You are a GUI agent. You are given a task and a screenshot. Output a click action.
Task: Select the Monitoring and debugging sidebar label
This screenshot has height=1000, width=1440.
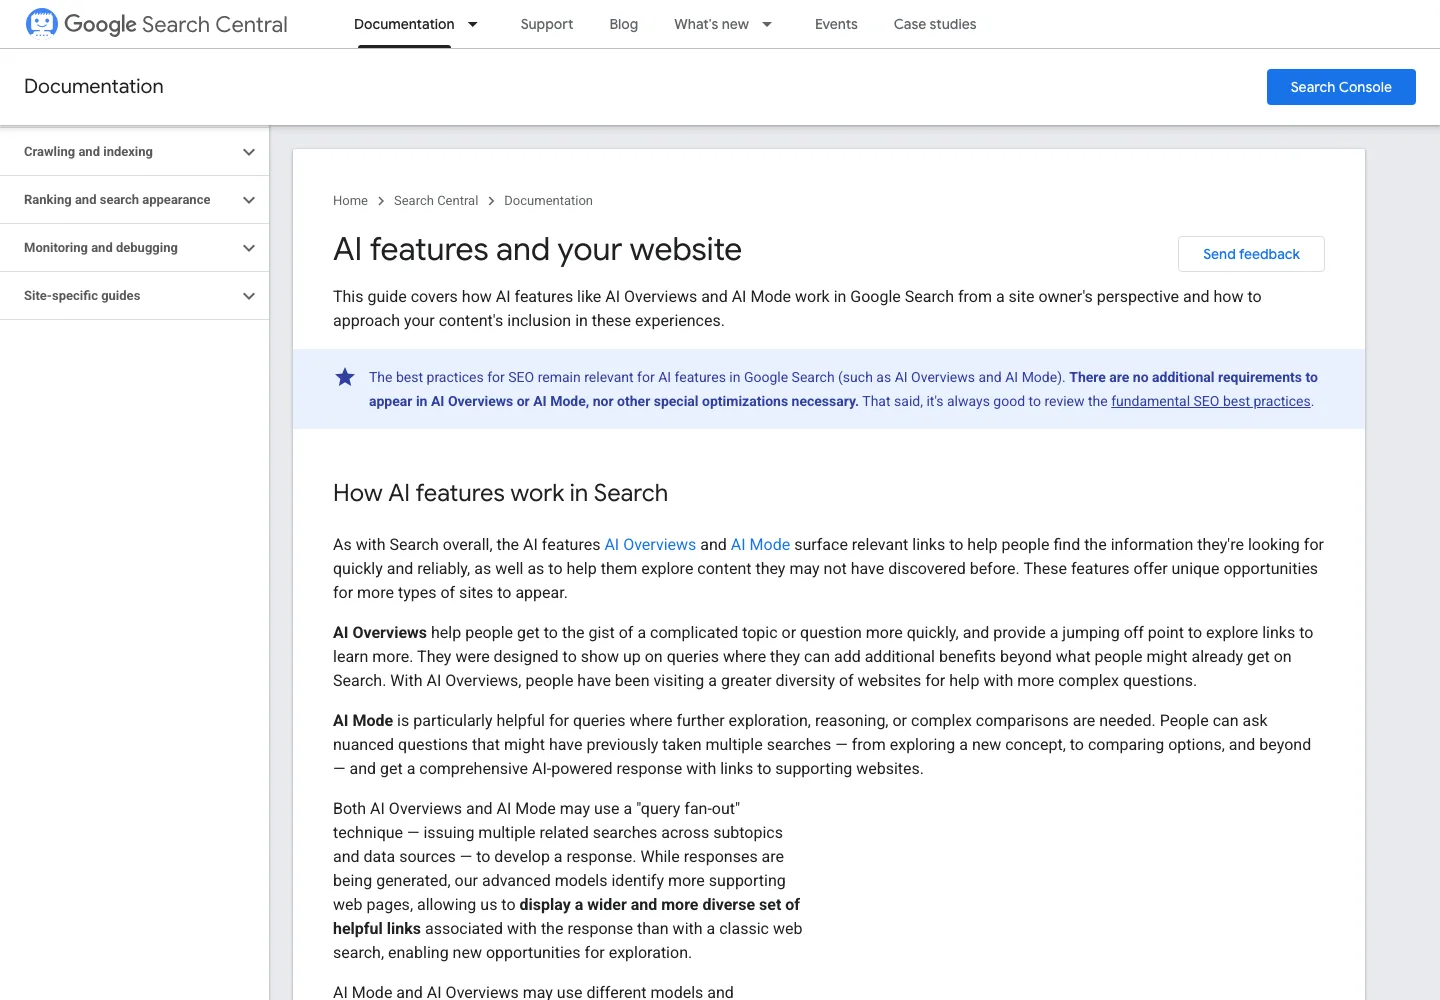(101, 248)
